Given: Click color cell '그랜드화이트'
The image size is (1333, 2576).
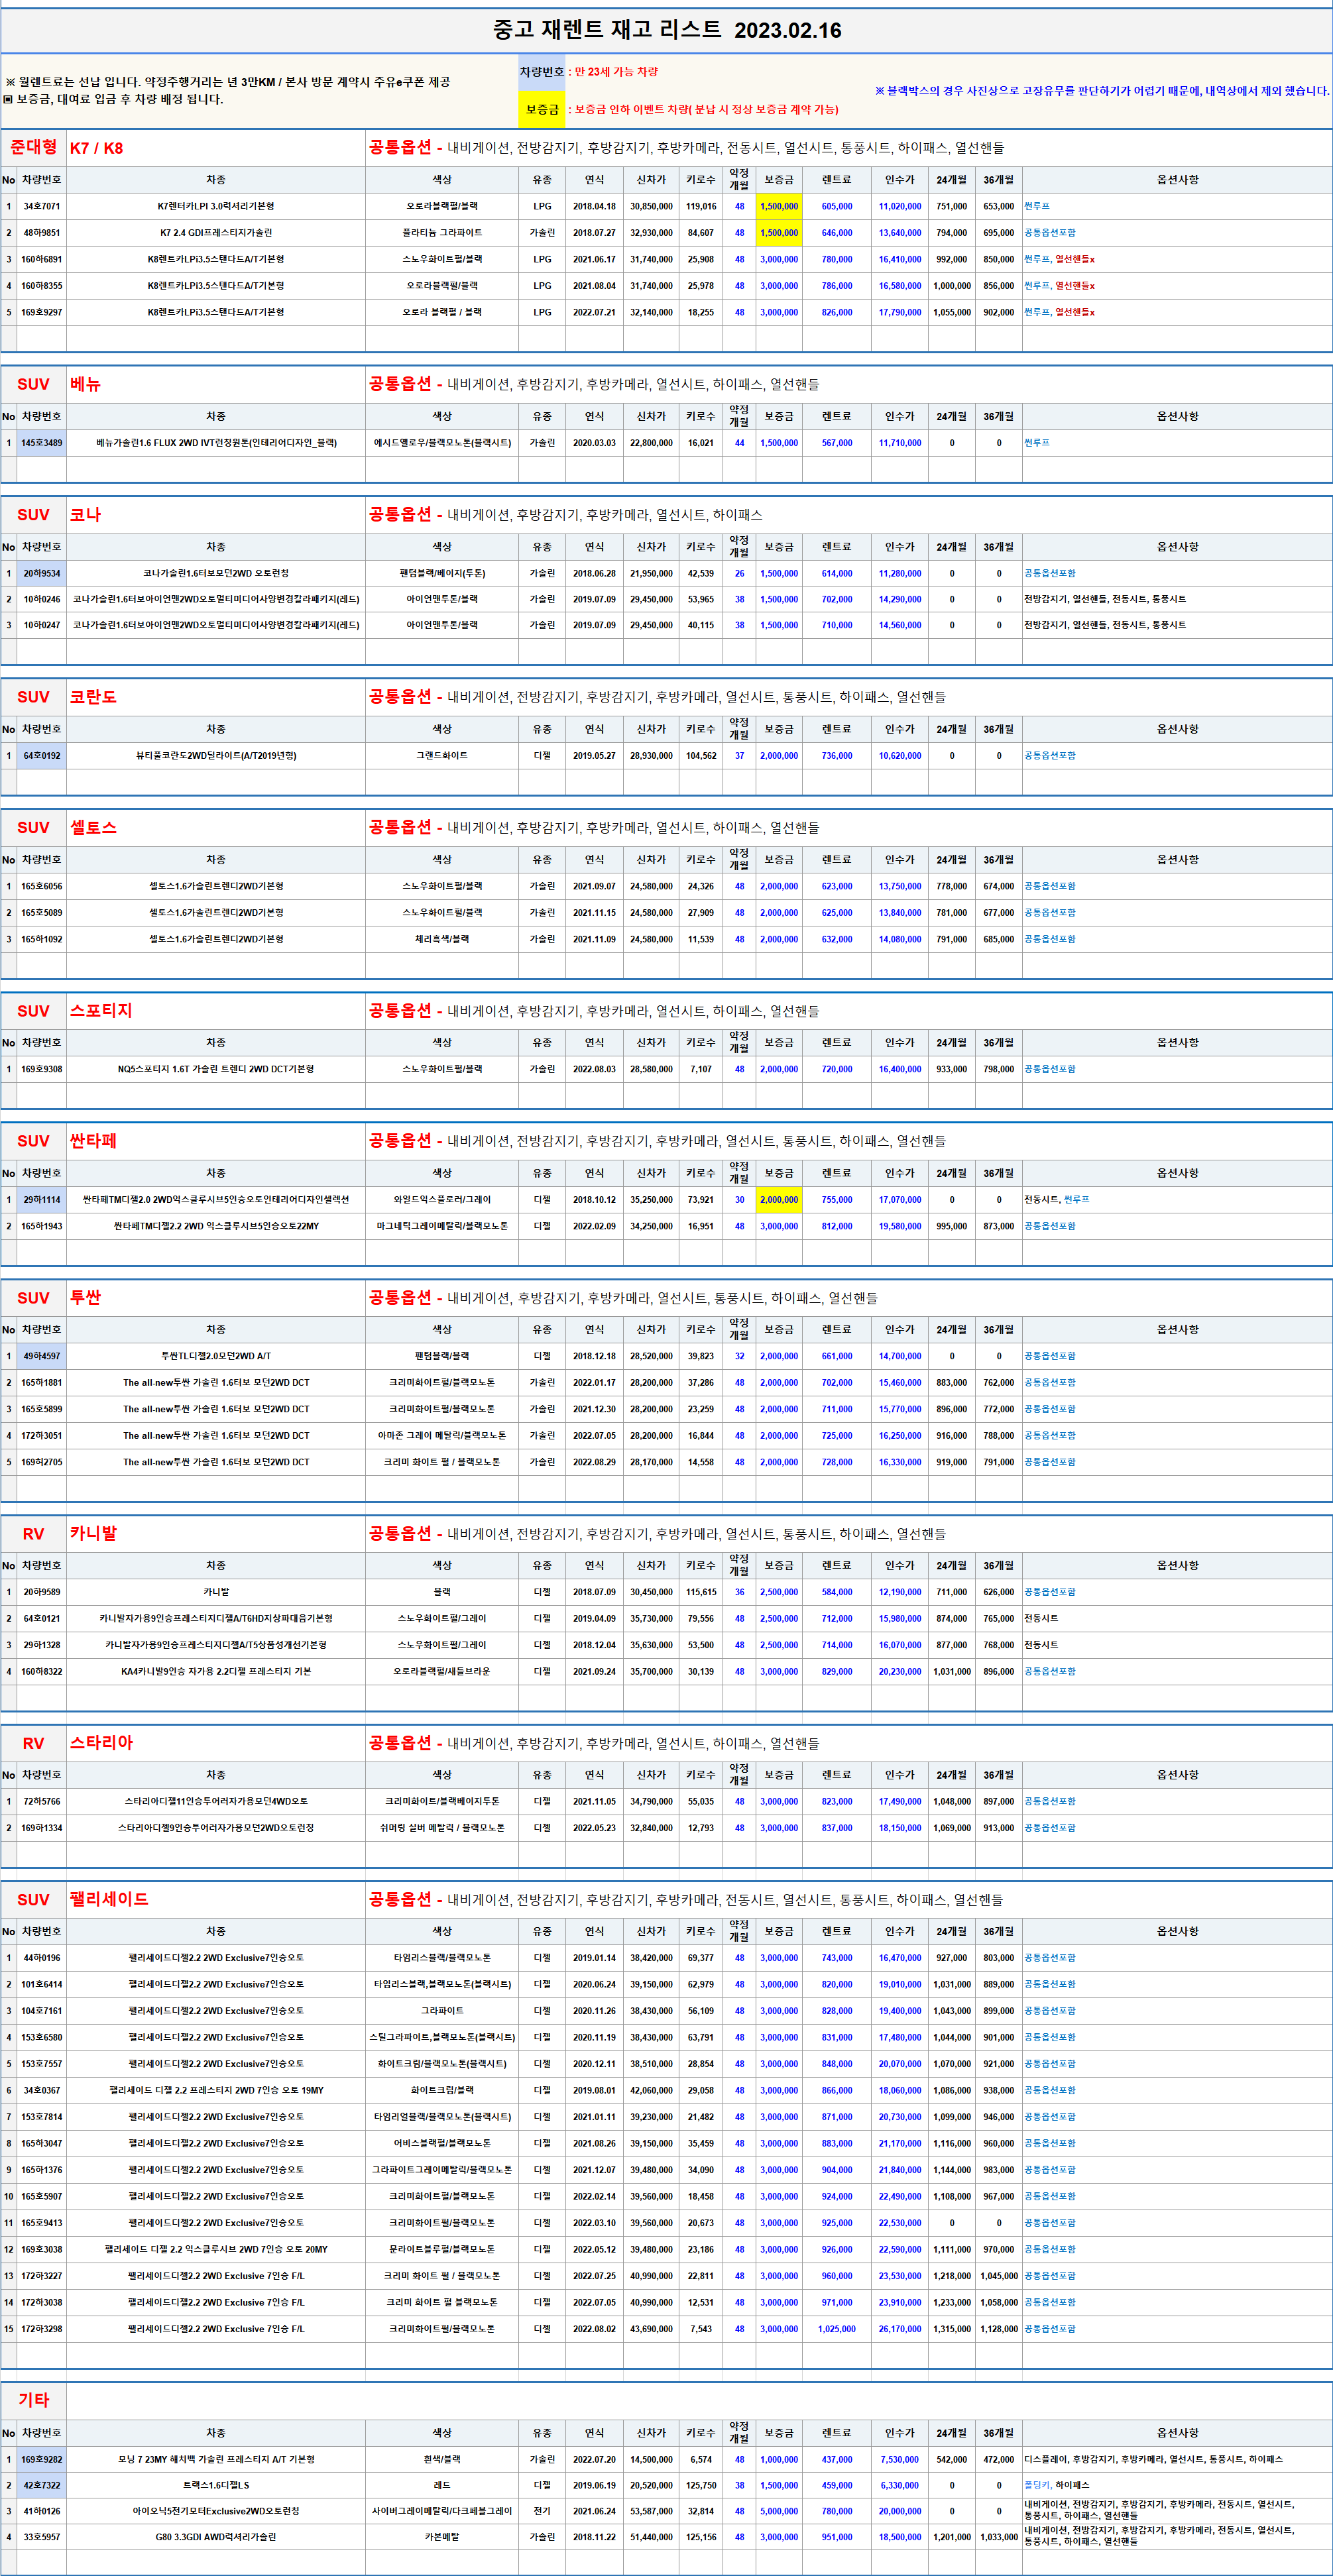Looking at the screenshot, I should point(442,756).
